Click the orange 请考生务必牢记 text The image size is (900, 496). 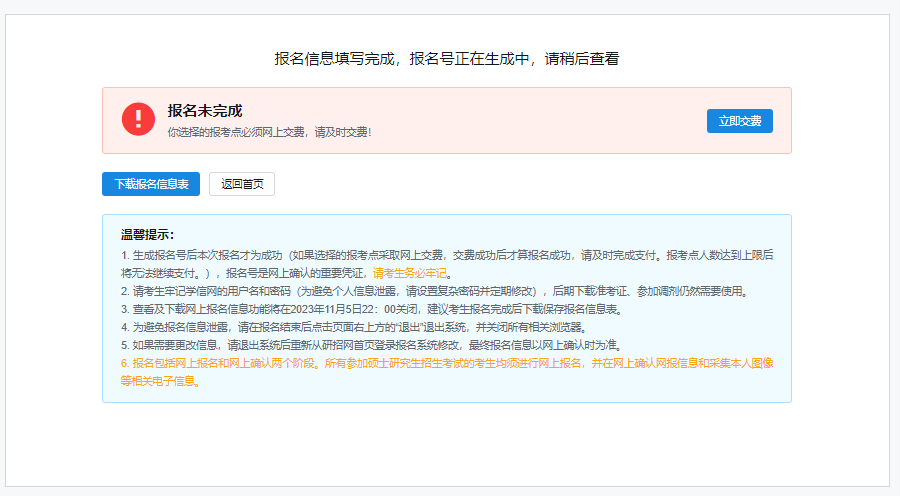click(411, 272)
